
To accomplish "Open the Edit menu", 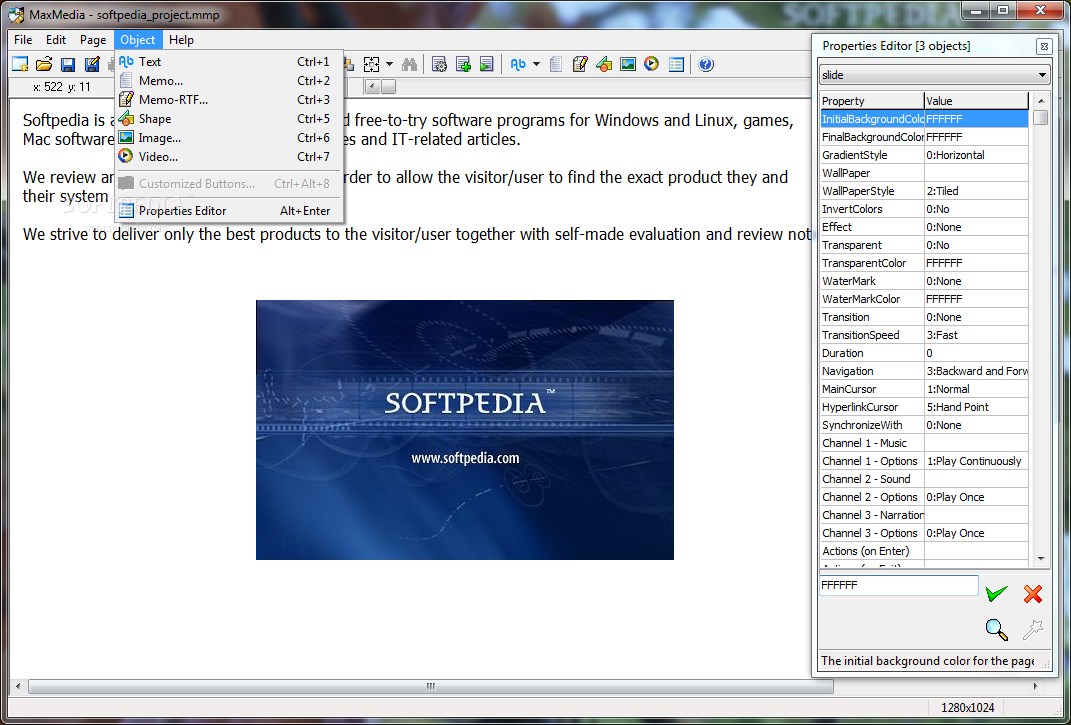I will pos(56,40).
